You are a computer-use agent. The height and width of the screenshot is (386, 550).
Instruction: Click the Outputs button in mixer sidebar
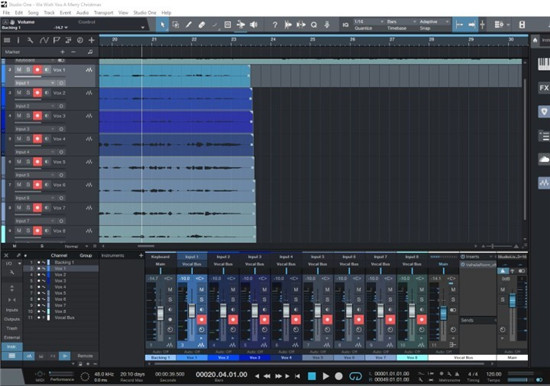coord(12,319)
